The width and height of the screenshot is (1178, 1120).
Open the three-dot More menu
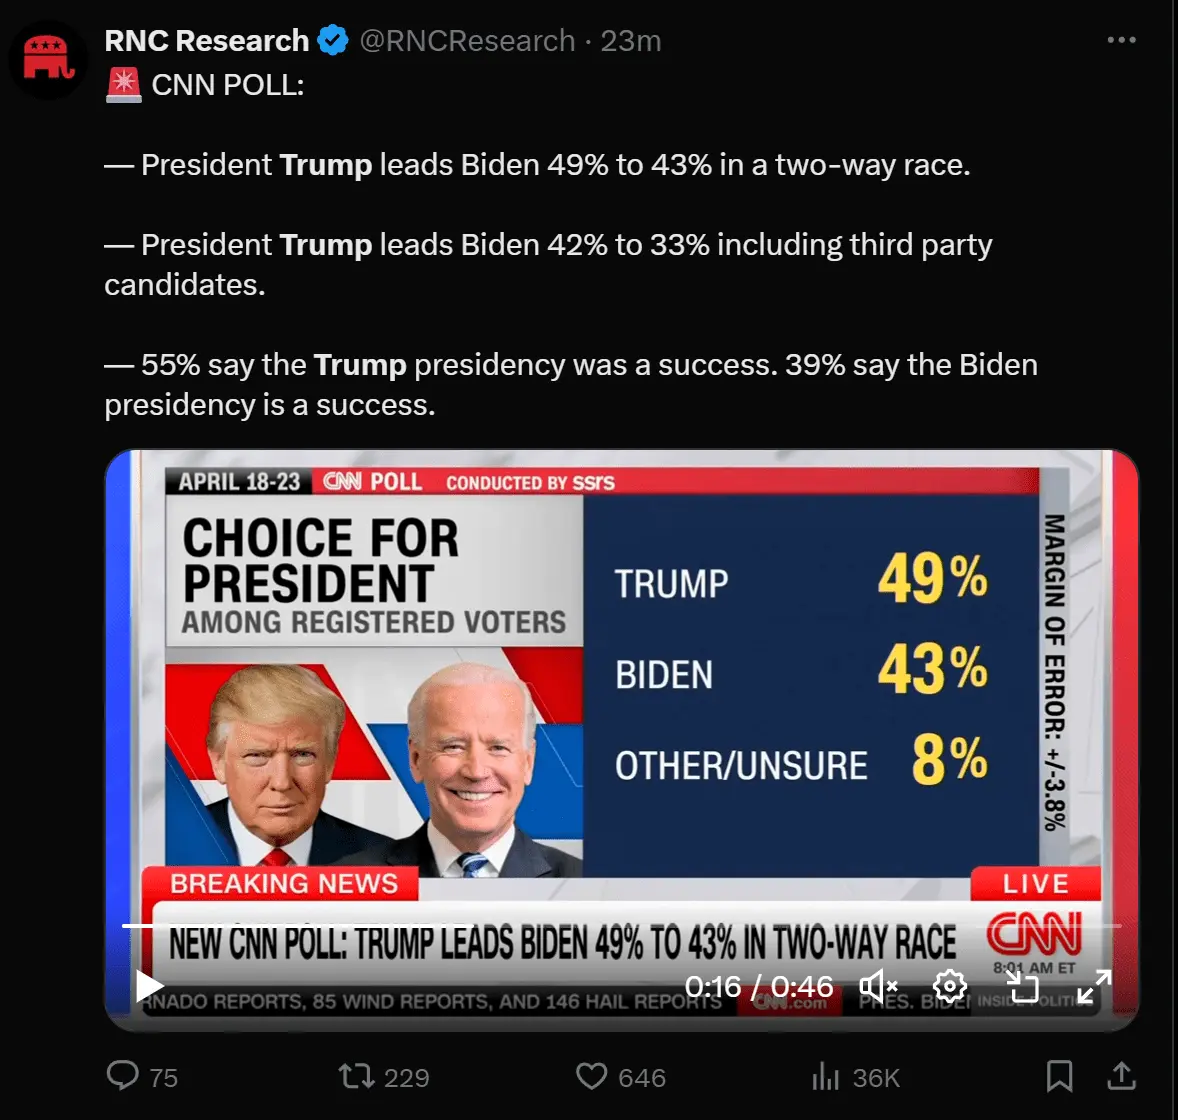pos(1121,41)
